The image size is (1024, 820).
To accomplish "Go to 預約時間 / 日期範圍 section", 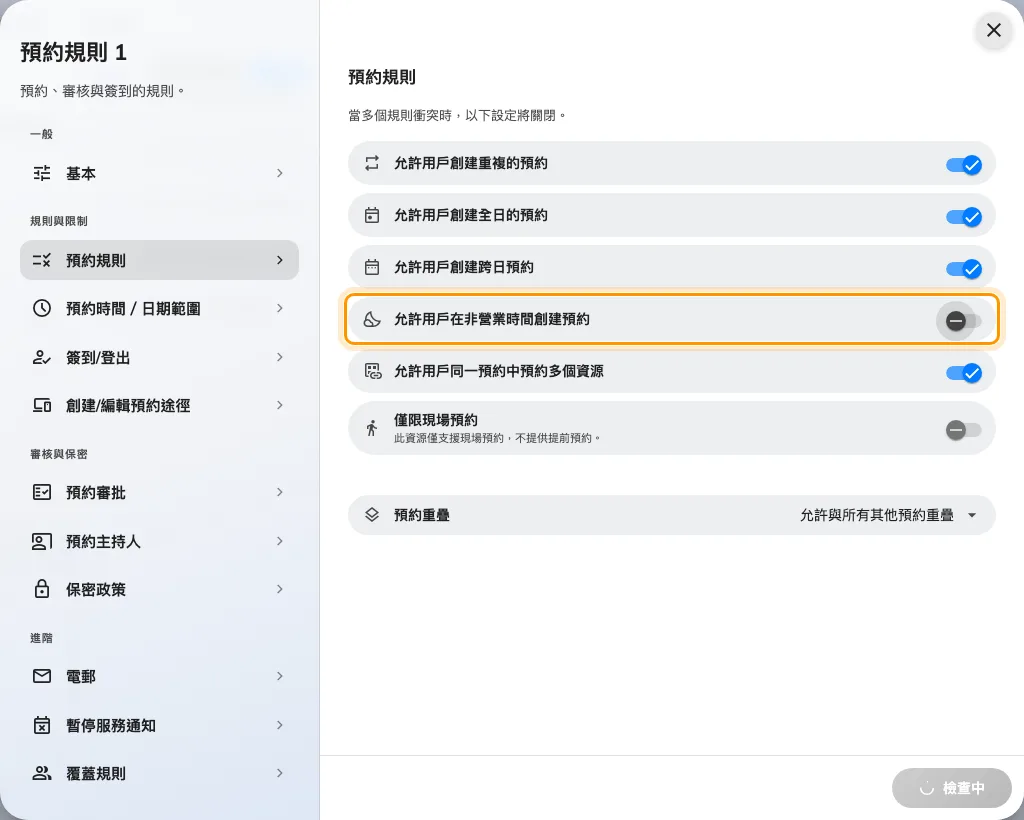I will pyautogui.click(x=159, y=308).
